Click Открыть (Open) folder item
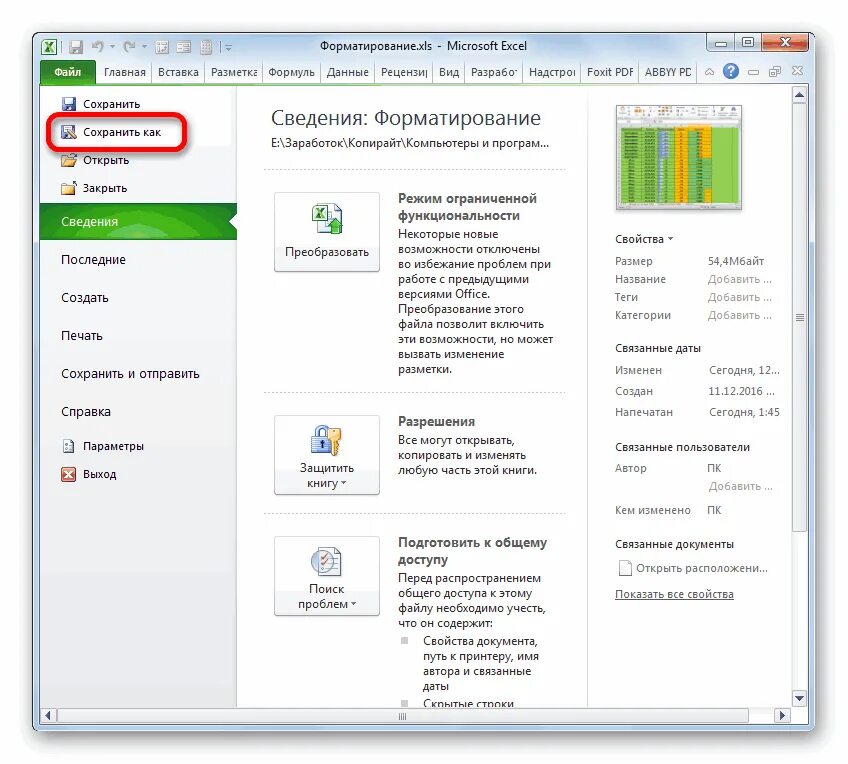 click(96, 160)
